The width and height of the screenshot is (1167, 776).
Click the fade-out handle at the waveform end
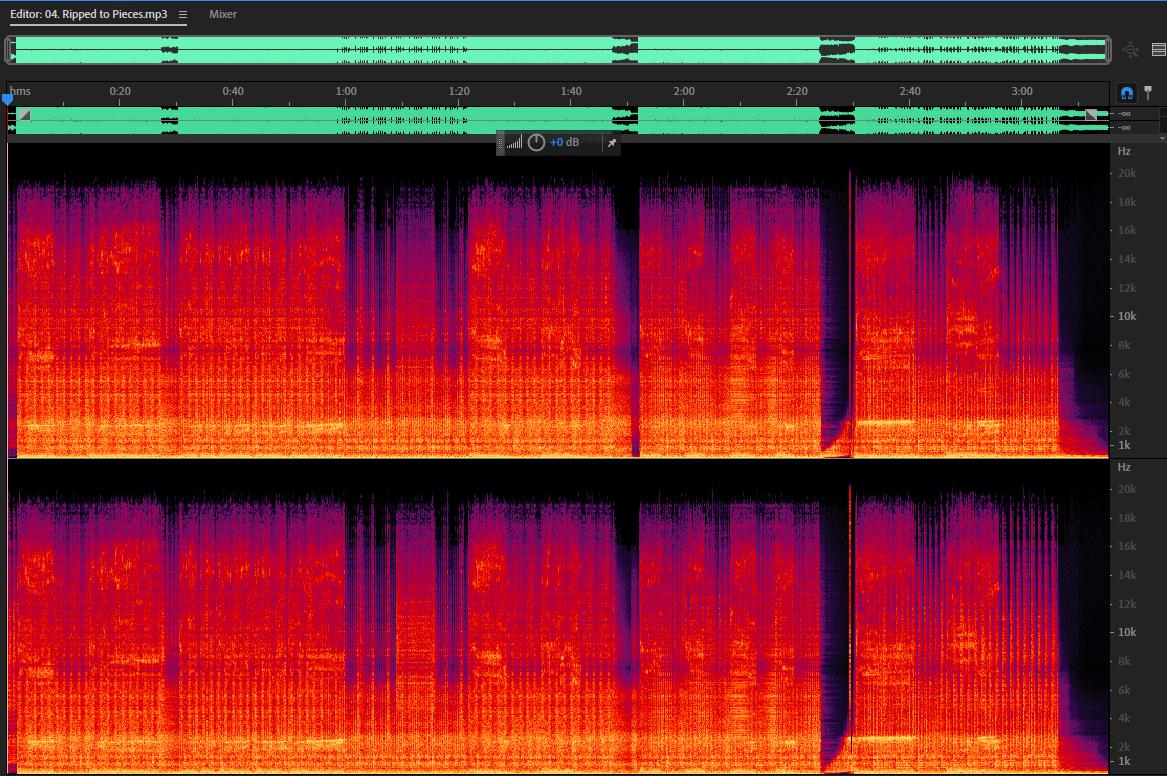[x=1090, y=115]
